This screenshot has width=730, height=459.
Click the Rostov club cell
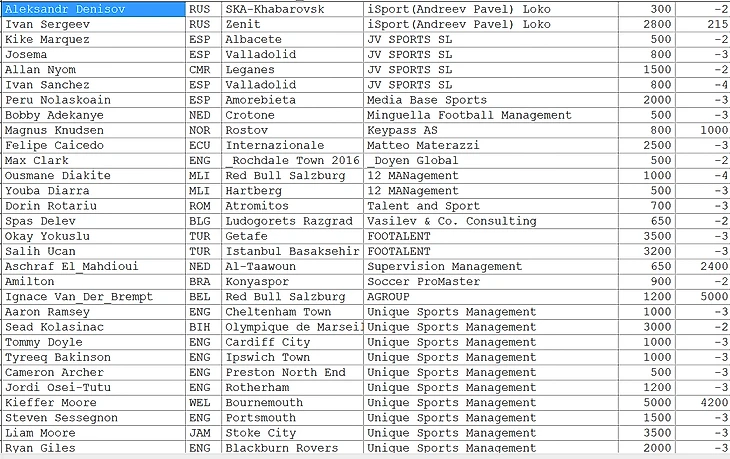click(292, 130)
